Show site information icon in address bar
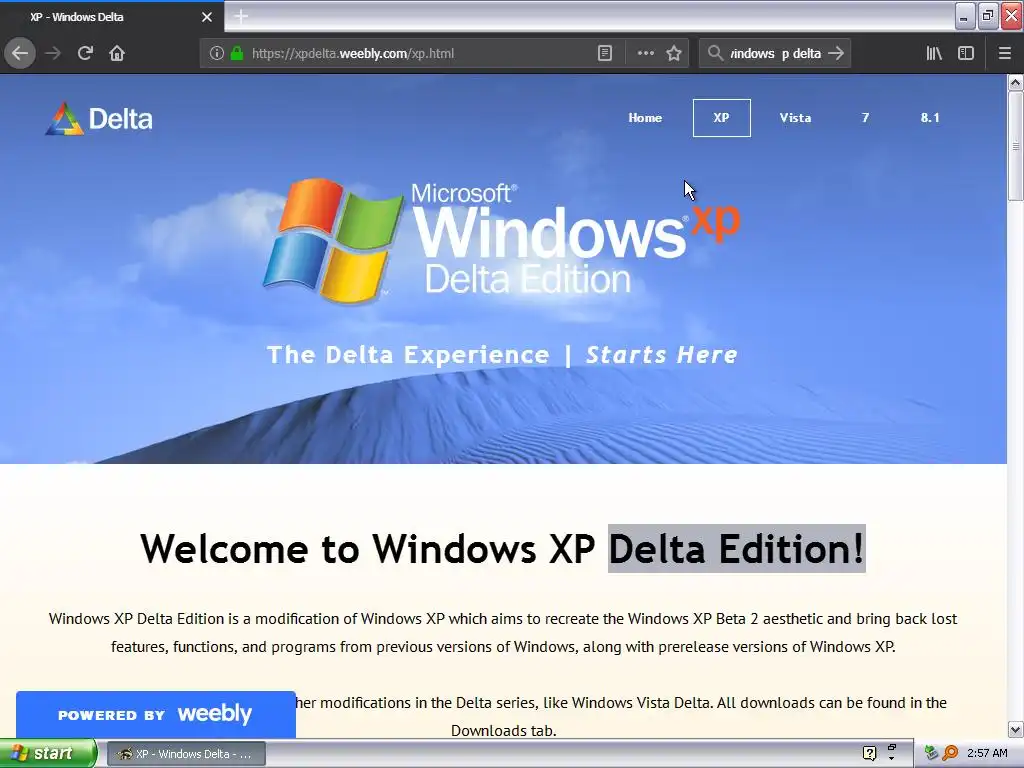1024x768 pixels. coord(216,53)
